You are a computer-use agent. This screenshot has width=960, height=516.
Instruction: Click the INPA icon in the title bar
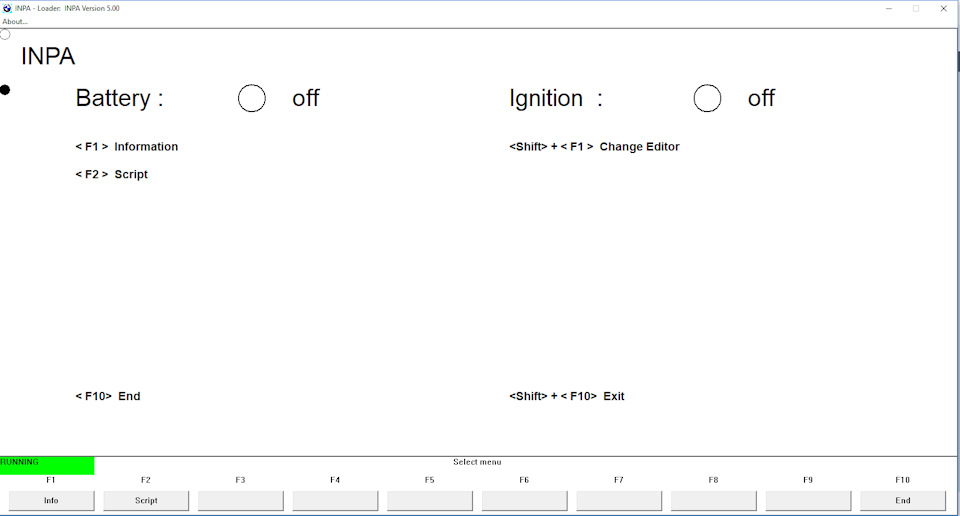click(7, 8)
